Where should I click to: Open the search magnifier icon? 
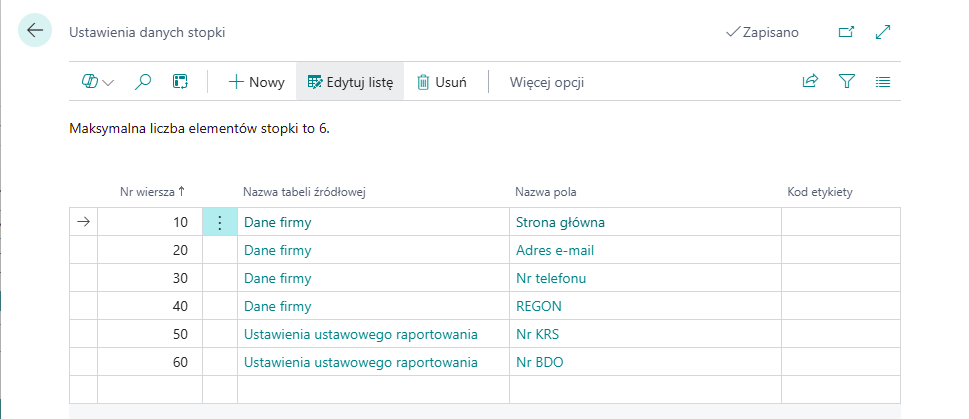(x=143, y=82)
